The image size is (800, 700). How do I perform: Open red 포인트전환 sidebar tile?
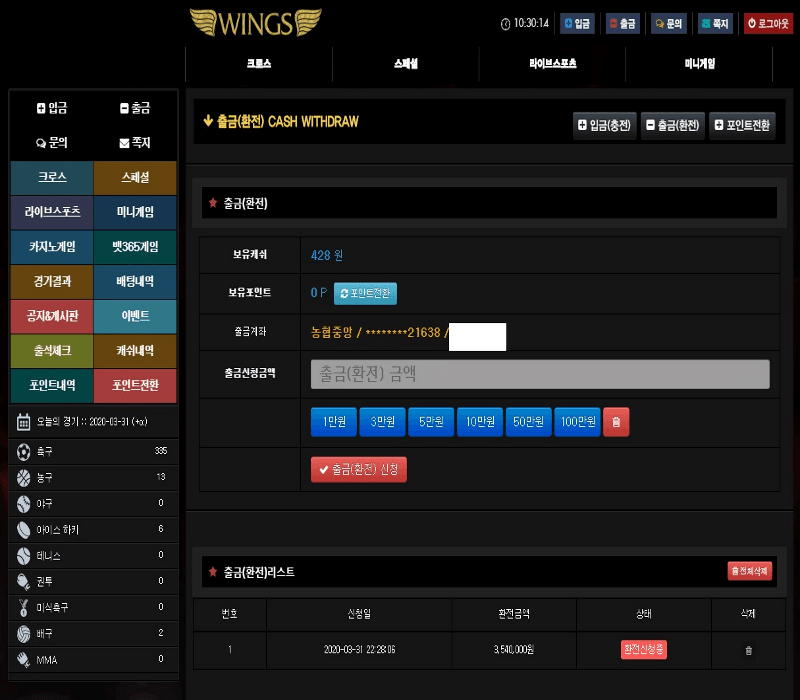(135, 386)
